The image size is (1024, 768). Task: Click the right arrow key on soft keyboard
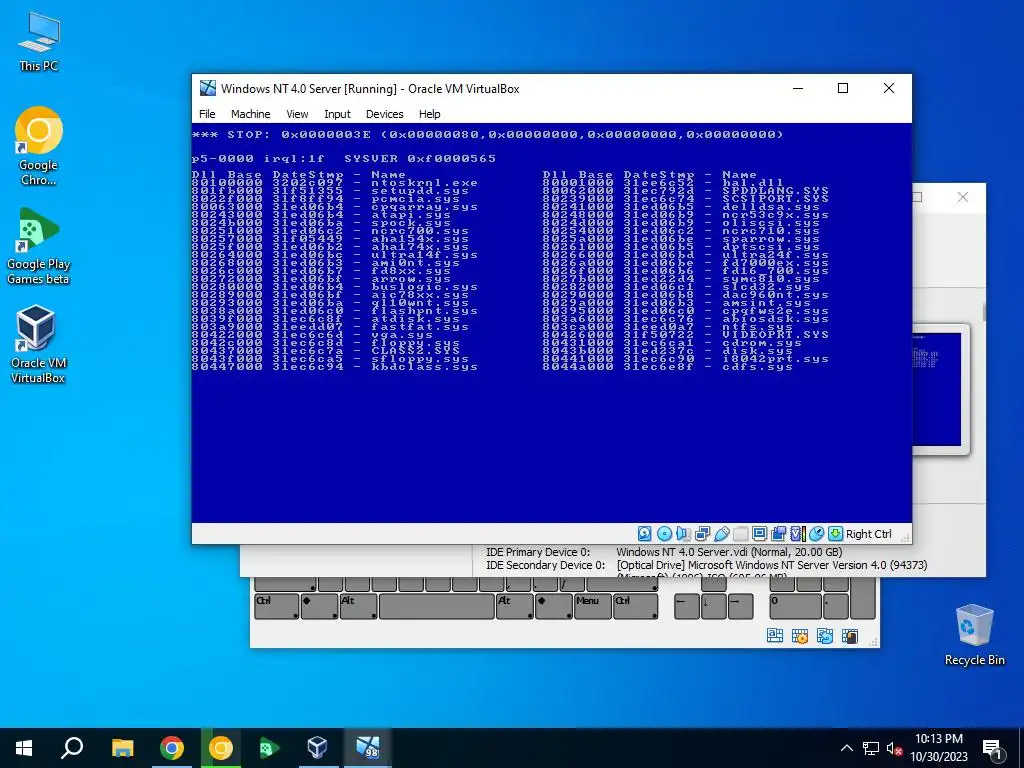(740, 605)
